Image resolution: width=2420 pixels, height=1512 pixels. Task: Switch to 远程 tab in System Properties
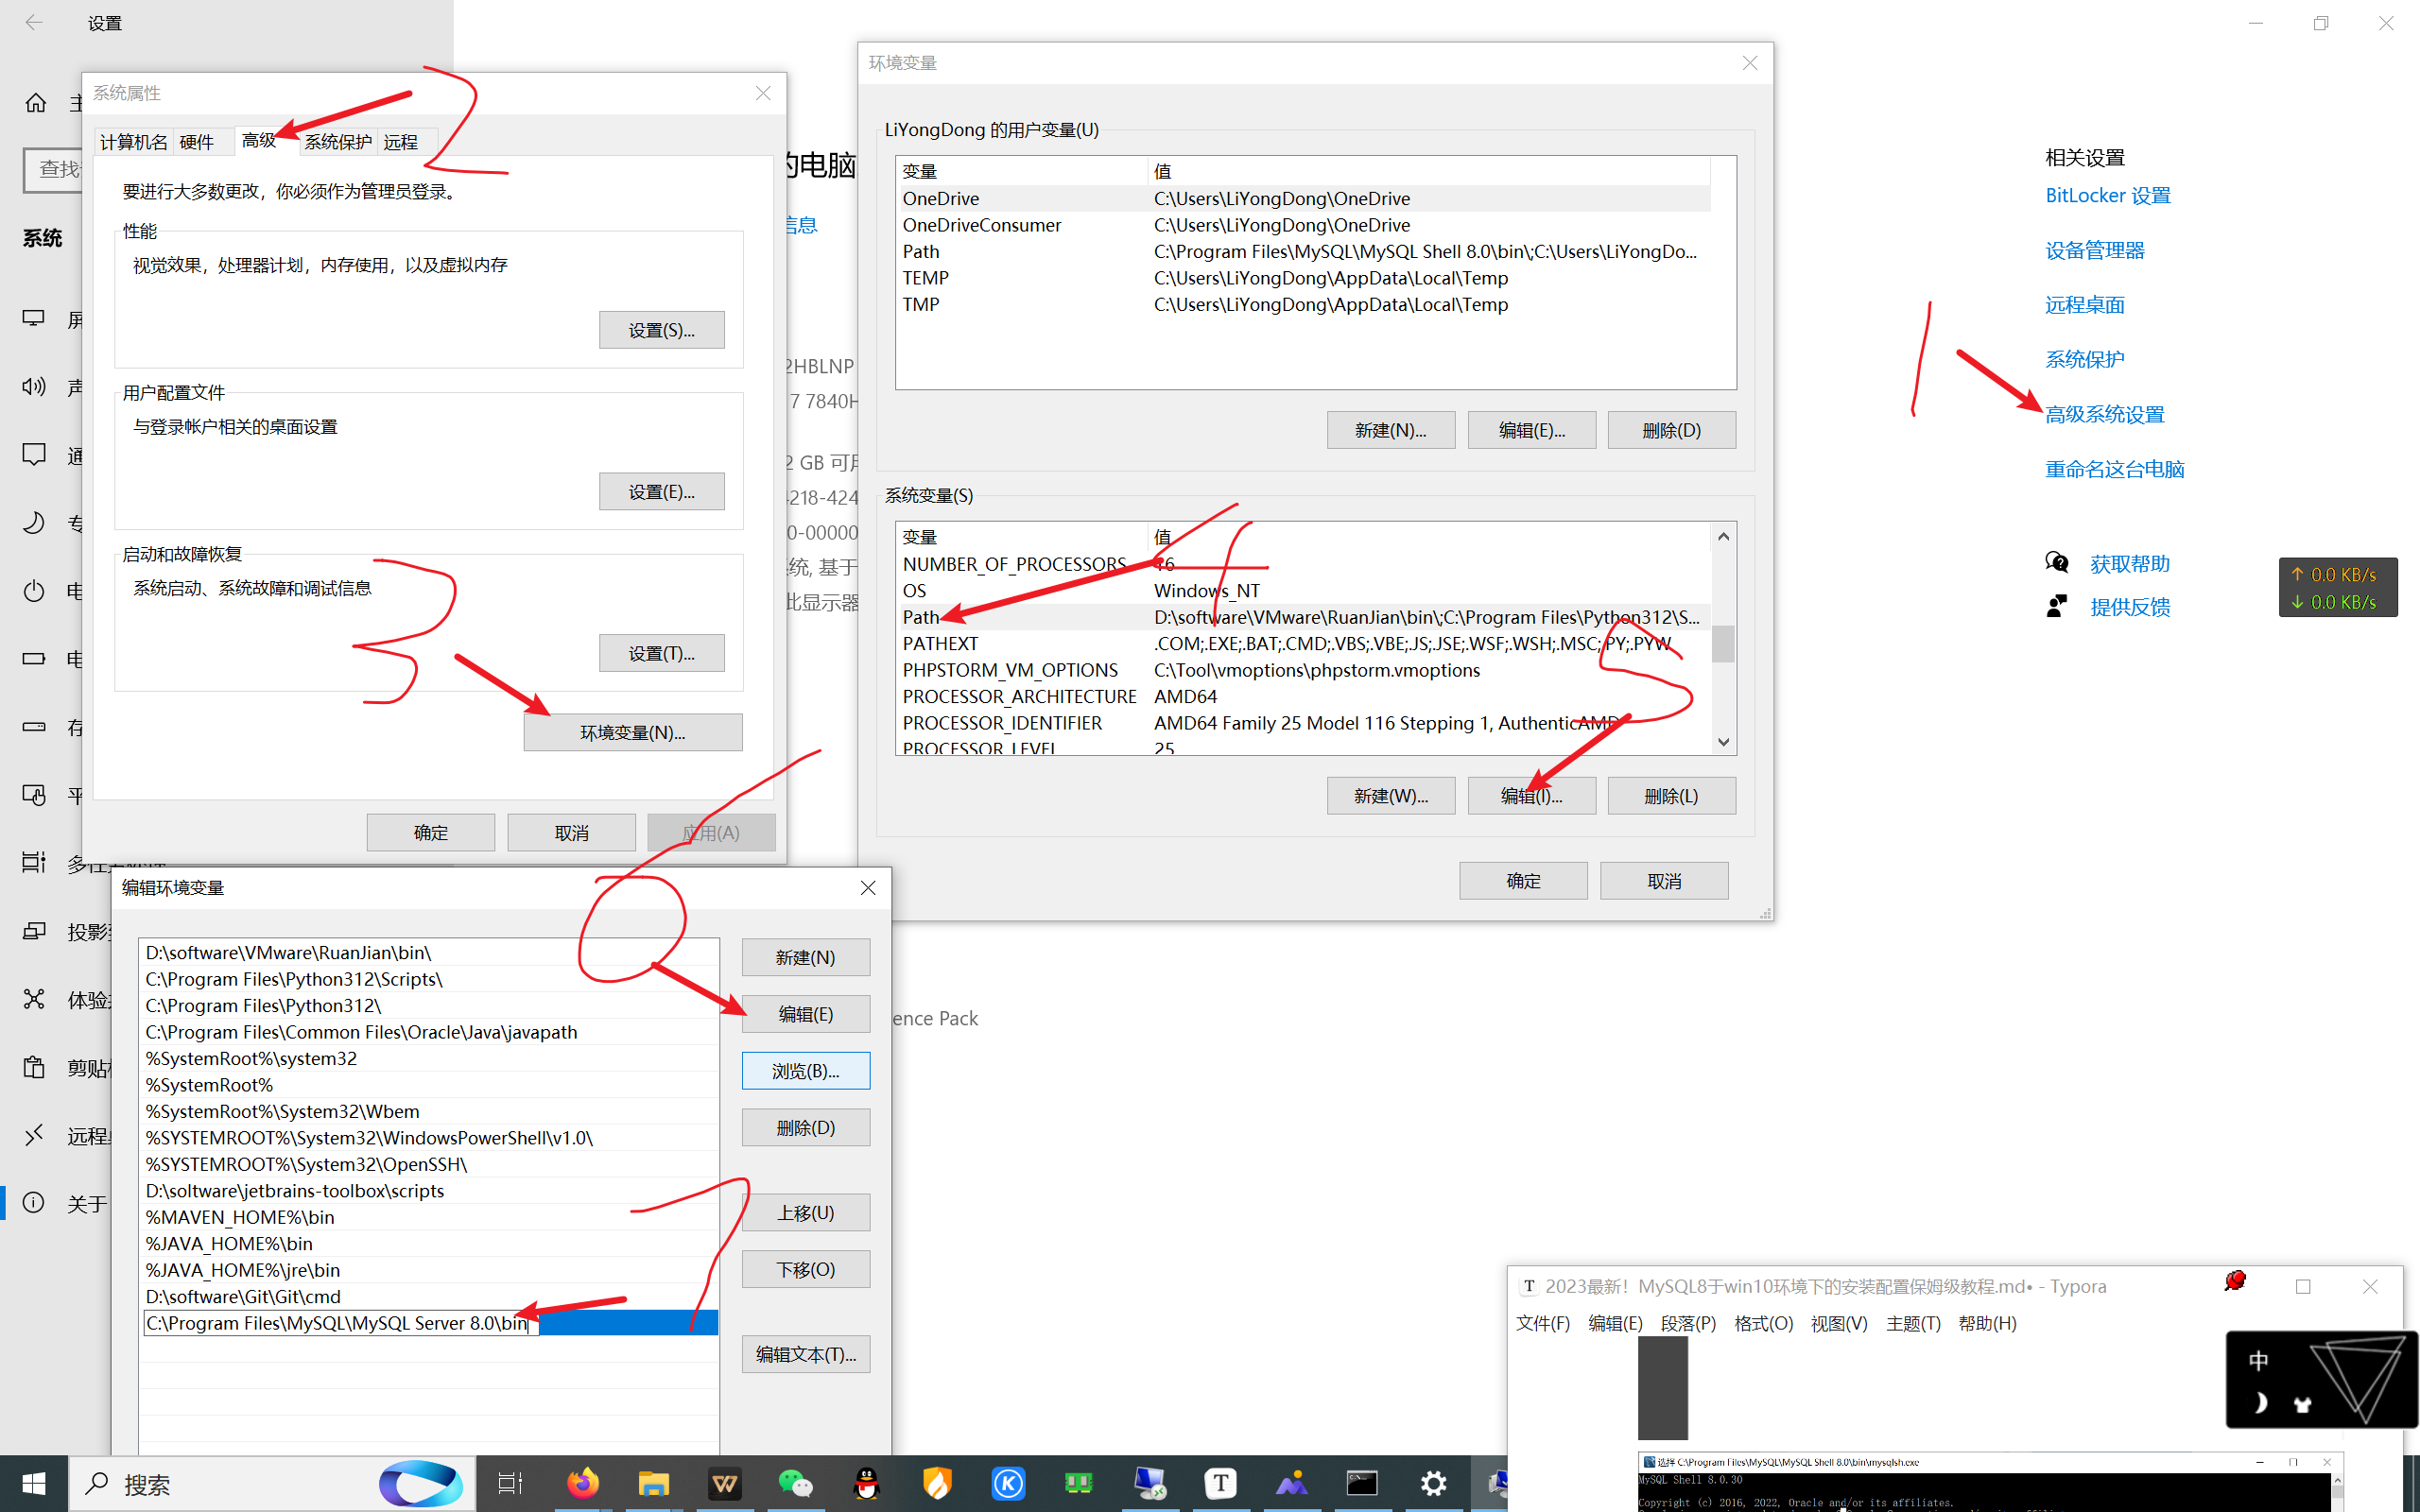pos(401,142)
